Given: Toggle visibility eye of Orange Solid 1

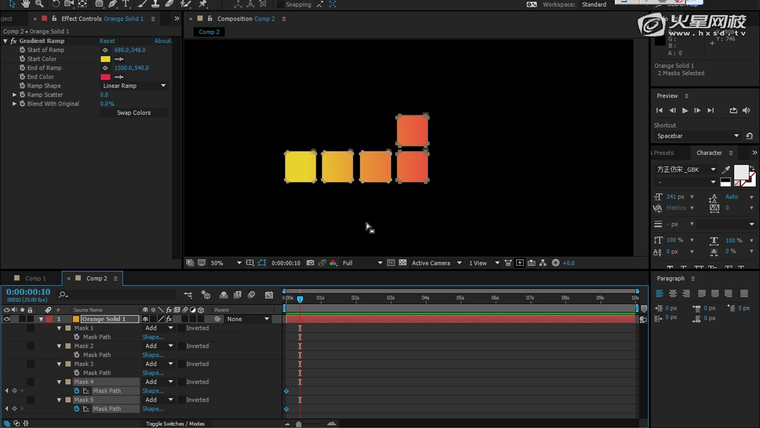Looking at the screenshot, I should [7, 319].
